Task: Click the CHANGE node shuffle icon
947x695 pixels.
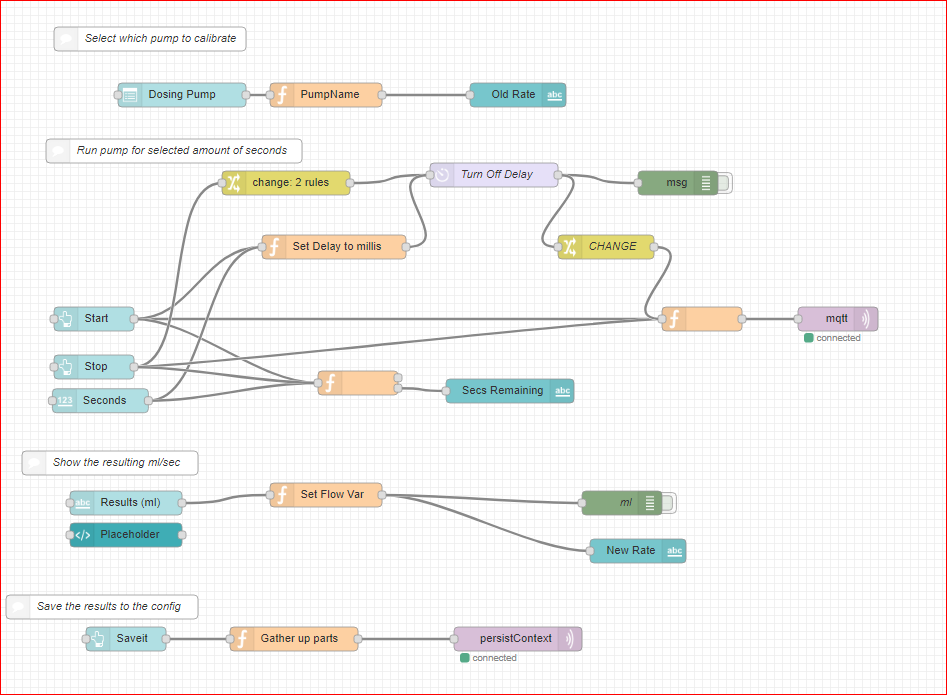Action: pos(570,246)
